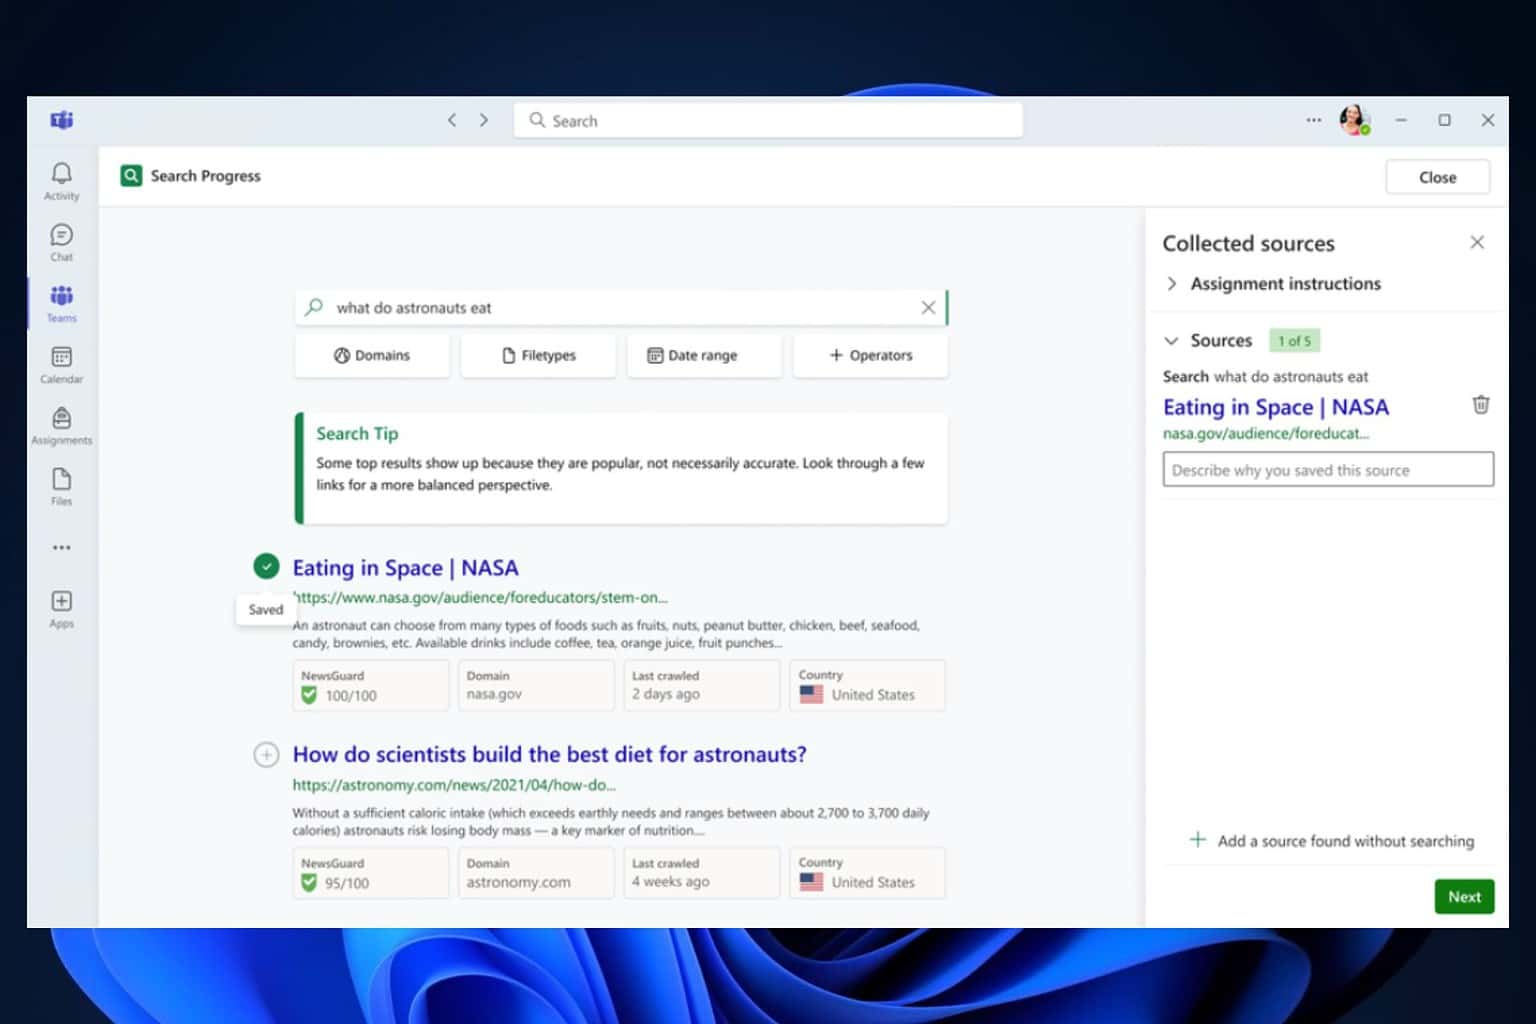1536x1024 pixels.
Task: Go forward with the right arrow
Action: tap(484, 120)
